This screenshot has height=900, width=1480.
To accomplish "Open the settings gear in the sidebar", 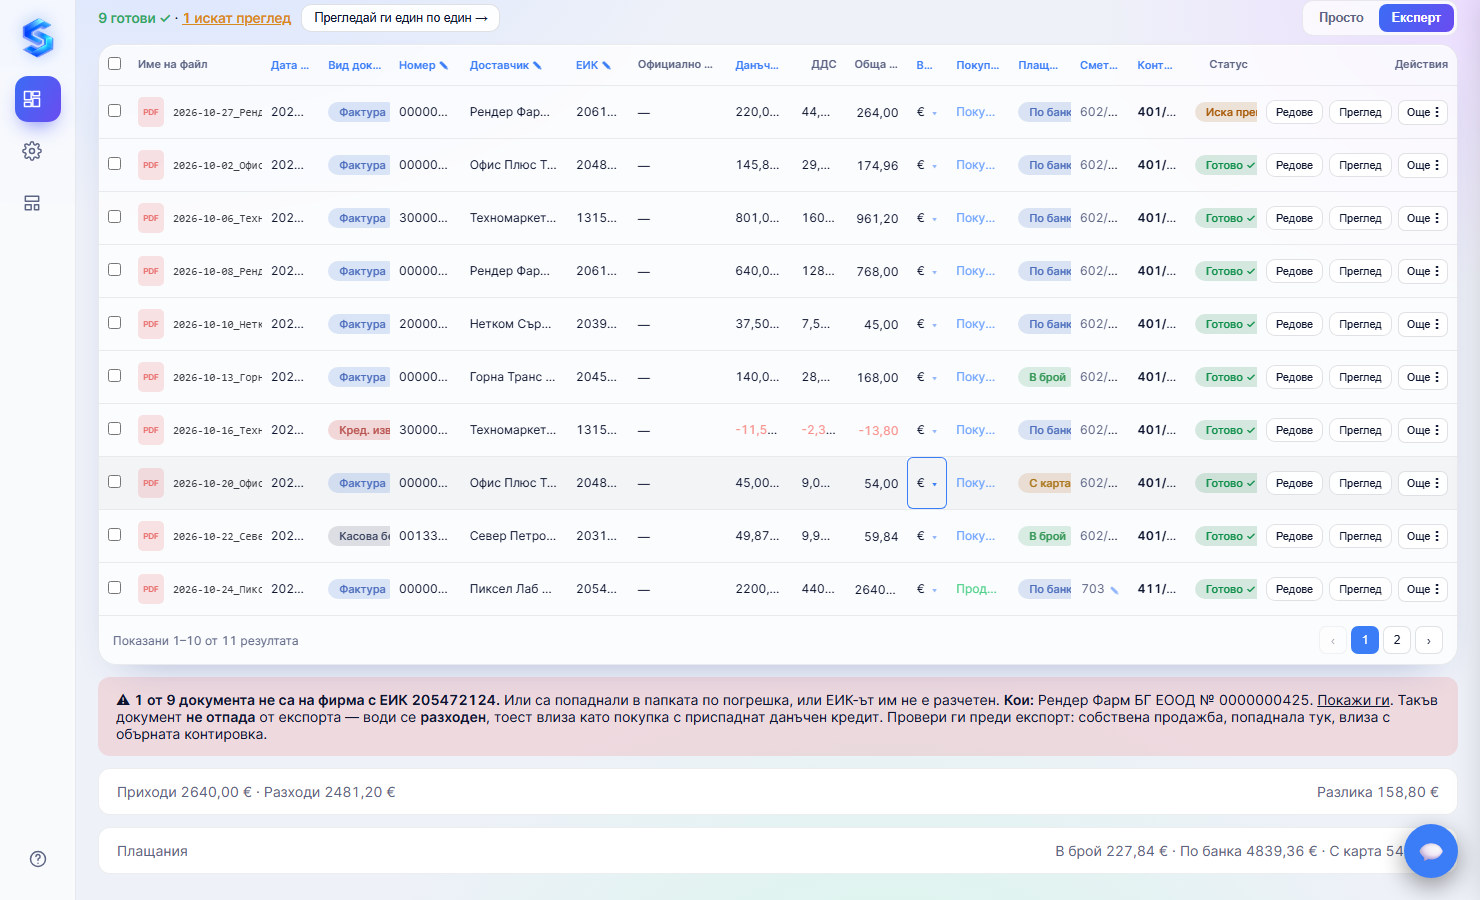I will 32,151.
